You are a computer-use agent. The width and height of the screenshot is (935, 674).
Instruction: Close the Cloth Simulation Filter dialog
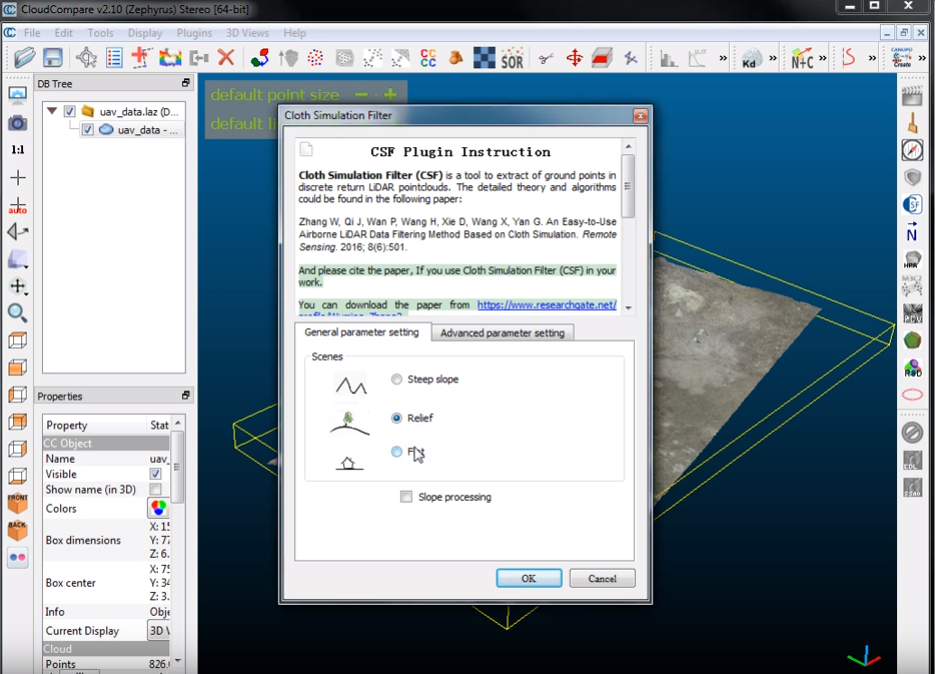[640, 115]
